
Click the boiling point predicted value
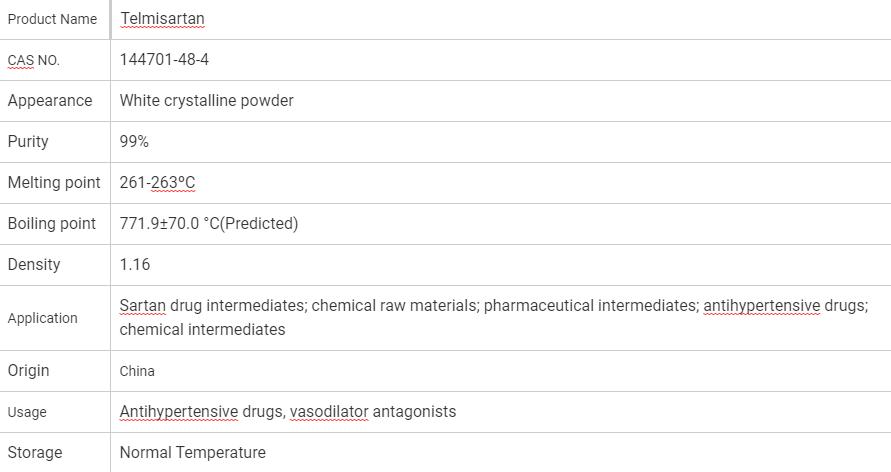coord(209,224)
